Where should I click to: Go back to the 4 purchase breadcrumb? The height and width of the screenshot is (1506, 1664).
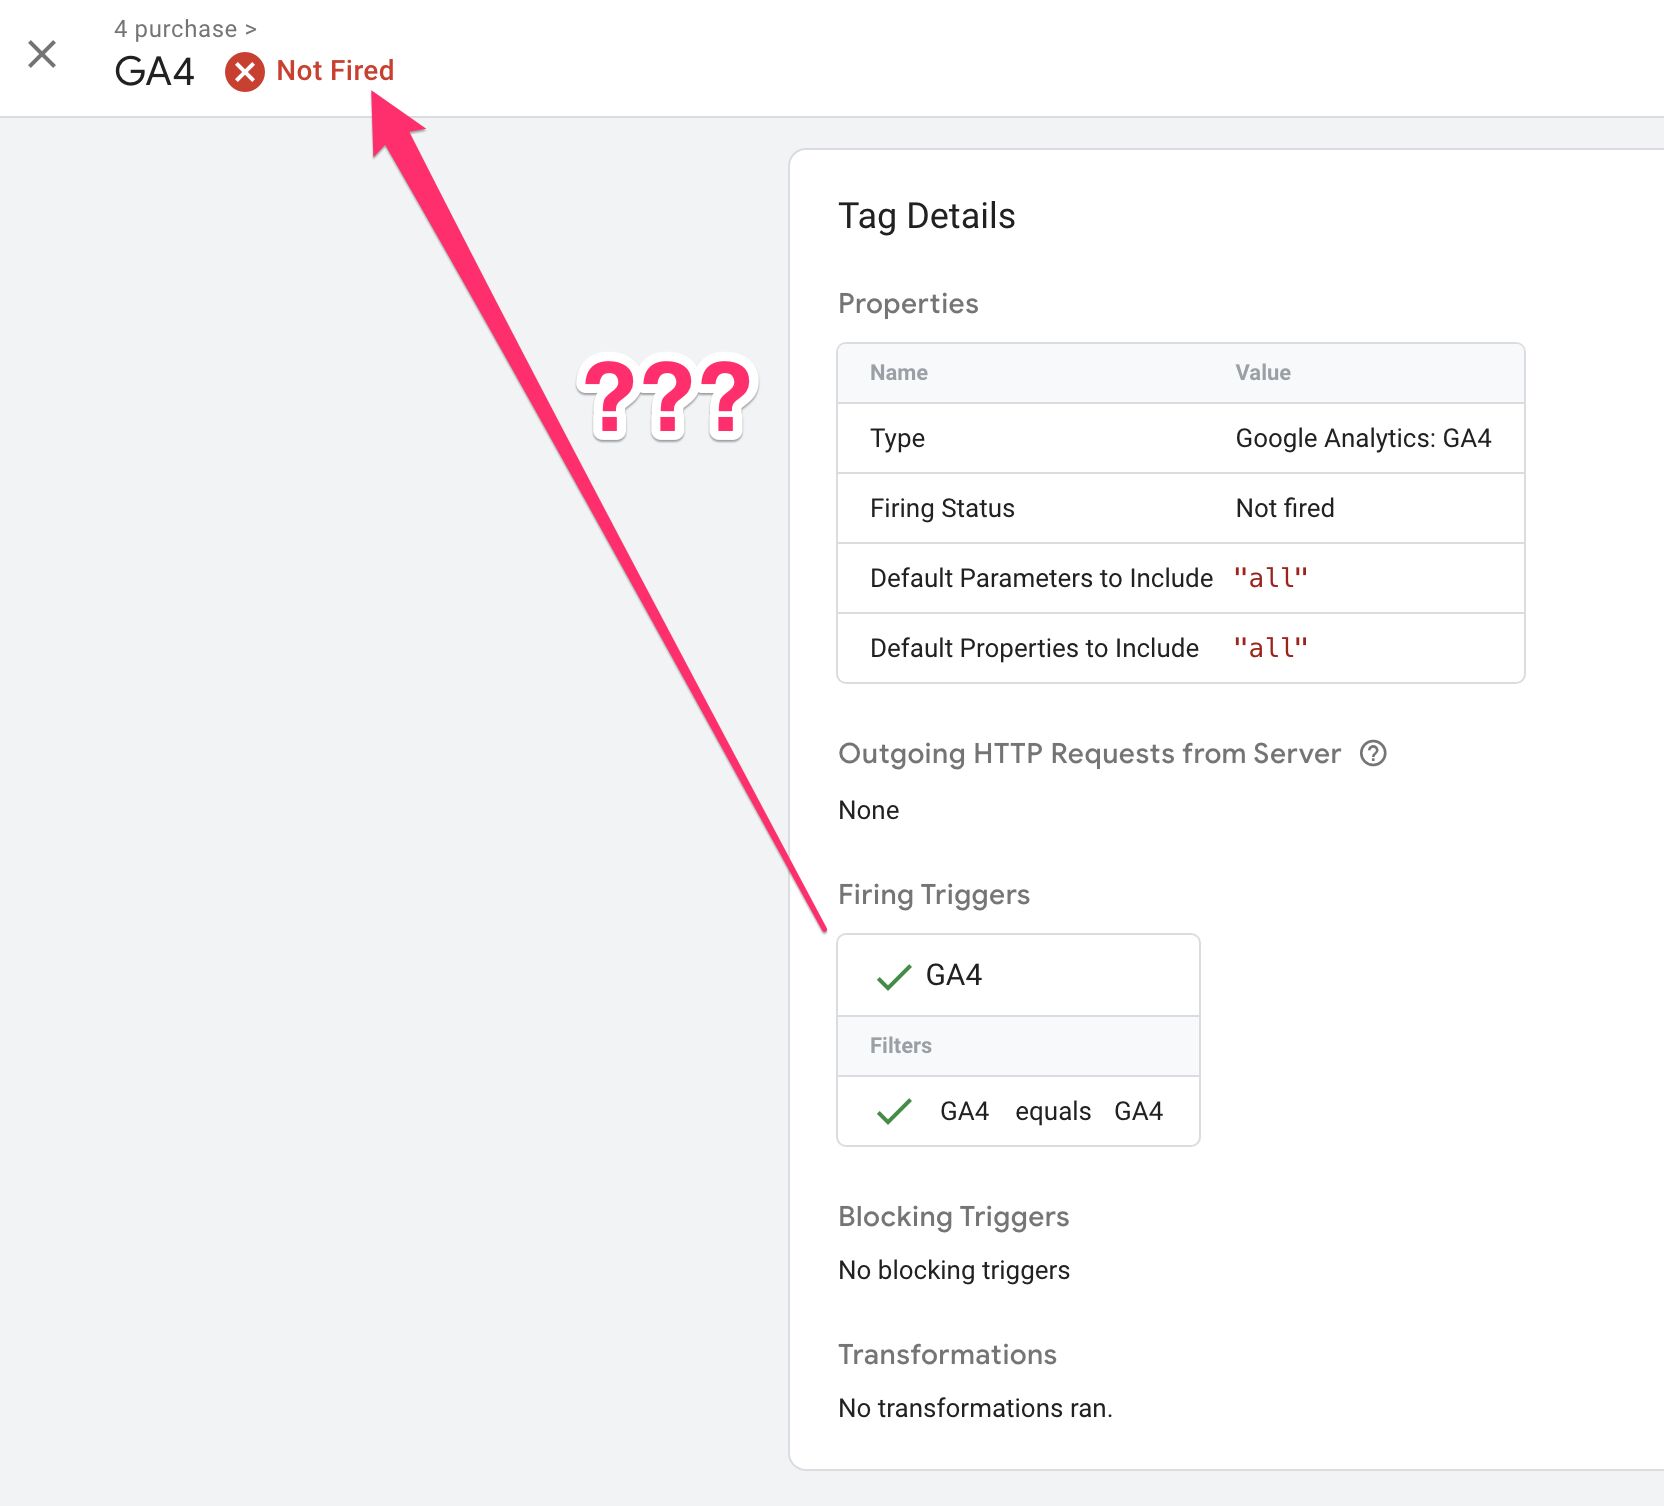pos(175,29)
